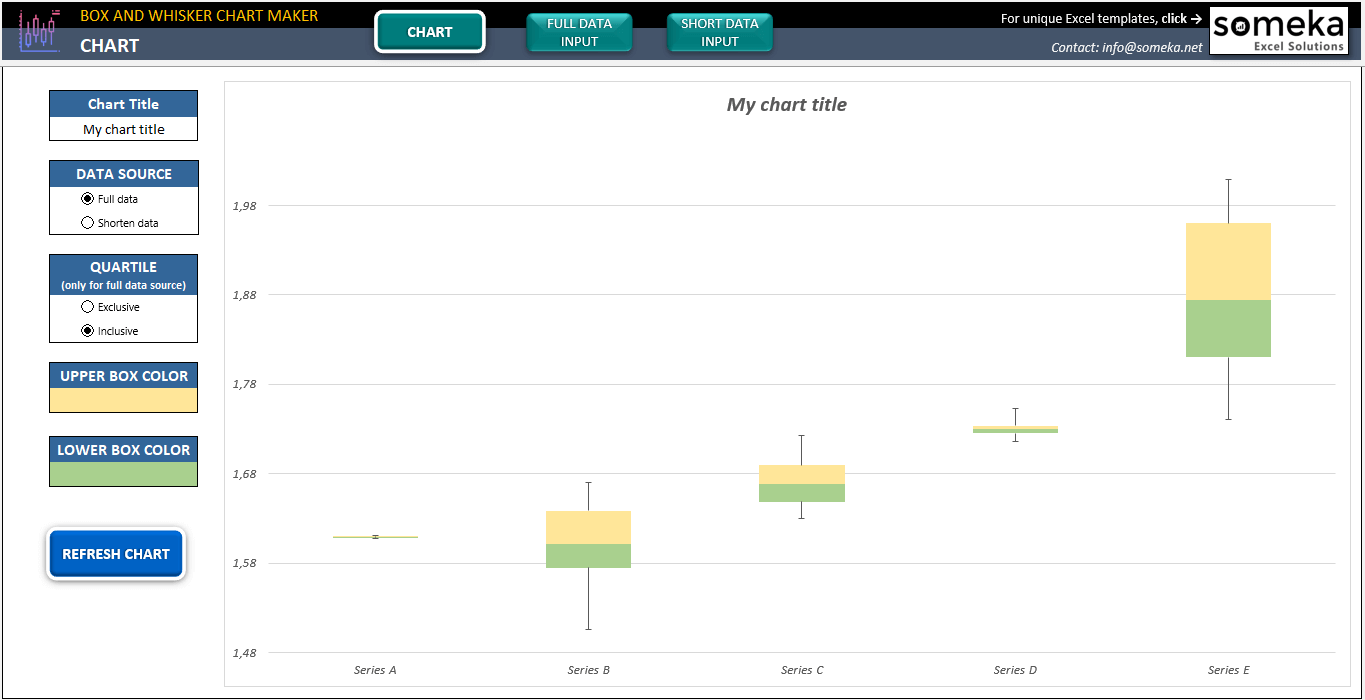Click the QUARTILE panel header

click(122, 267)
